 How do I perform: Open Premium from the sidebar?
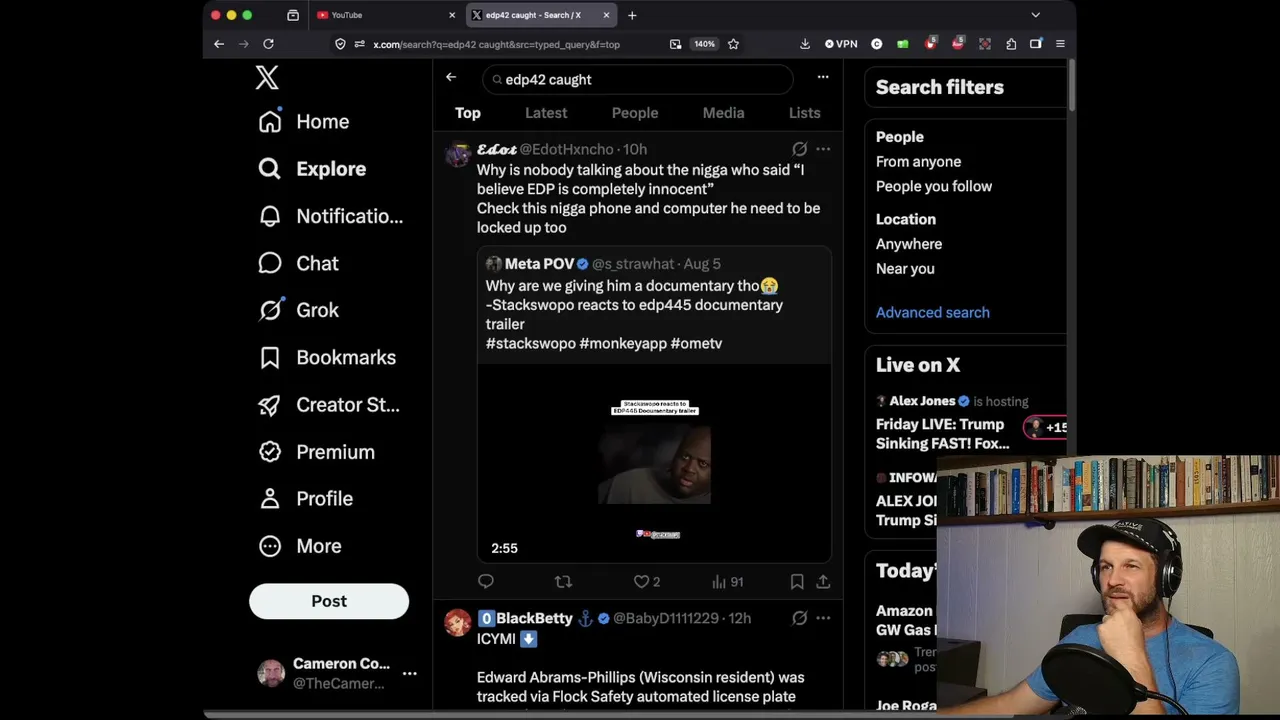click(316, 452)
